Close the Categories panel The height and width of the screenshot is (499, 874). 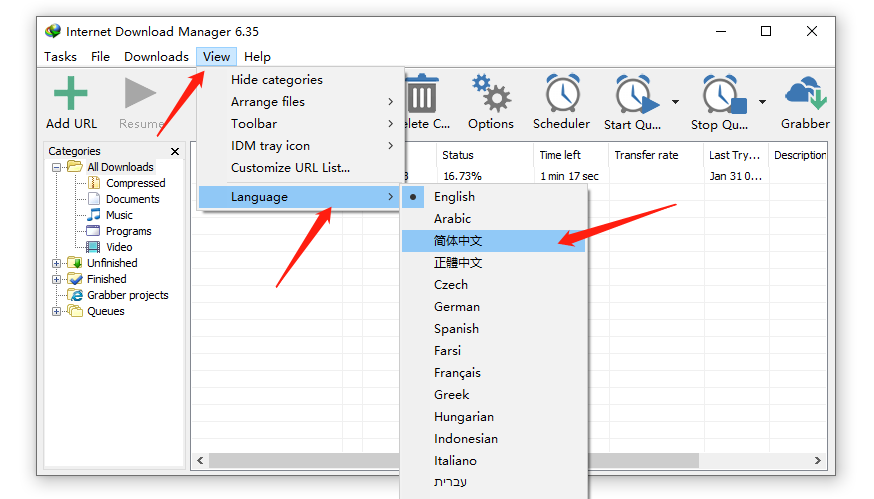[175, 151]
